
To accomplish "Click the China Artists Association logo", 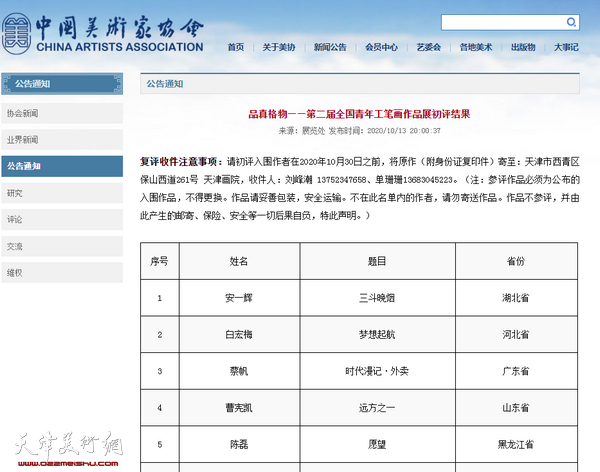I will tap(102, 34).
